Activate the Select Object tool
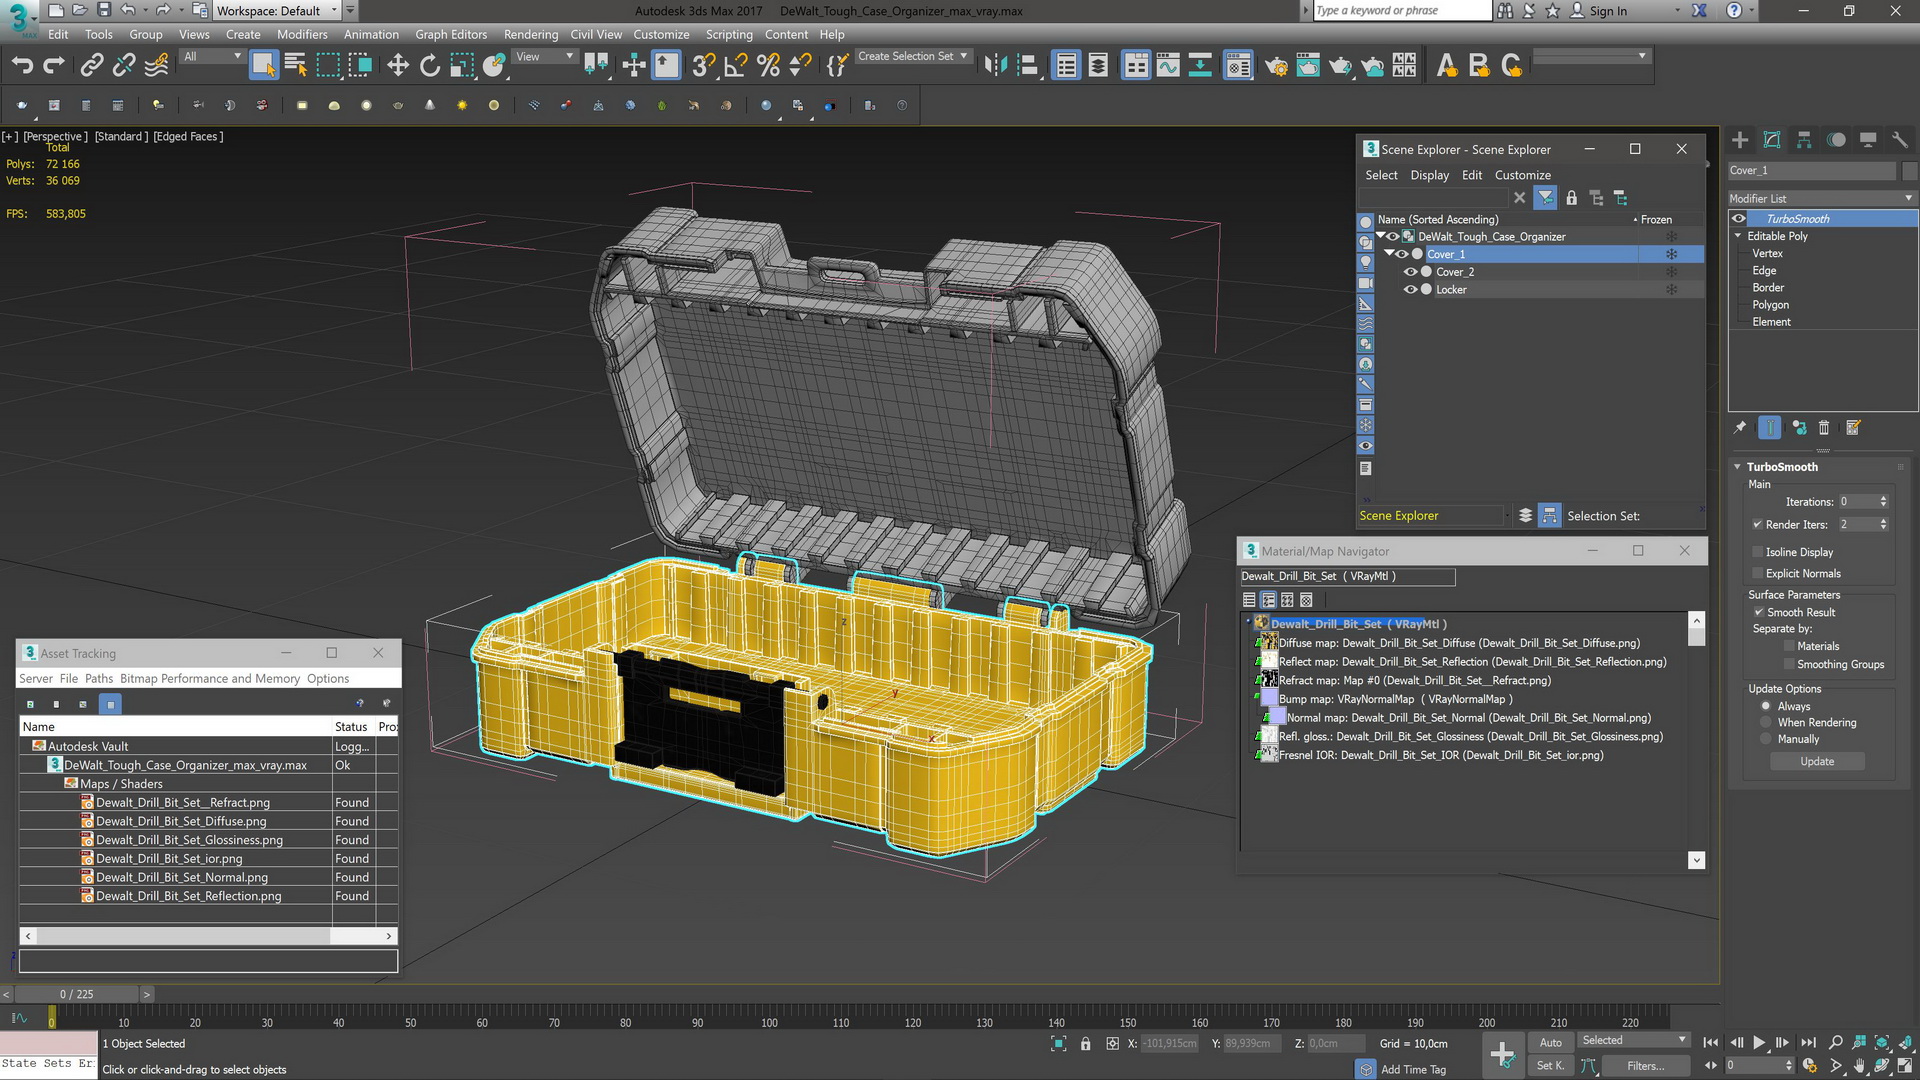 pyautogui.click(x=263, y=66)
